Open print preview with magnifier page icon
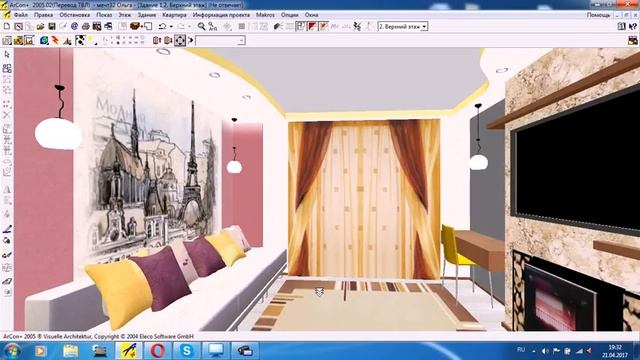Image resolution: width=640 pixels, height=360 pixels. tap(18, 26)
